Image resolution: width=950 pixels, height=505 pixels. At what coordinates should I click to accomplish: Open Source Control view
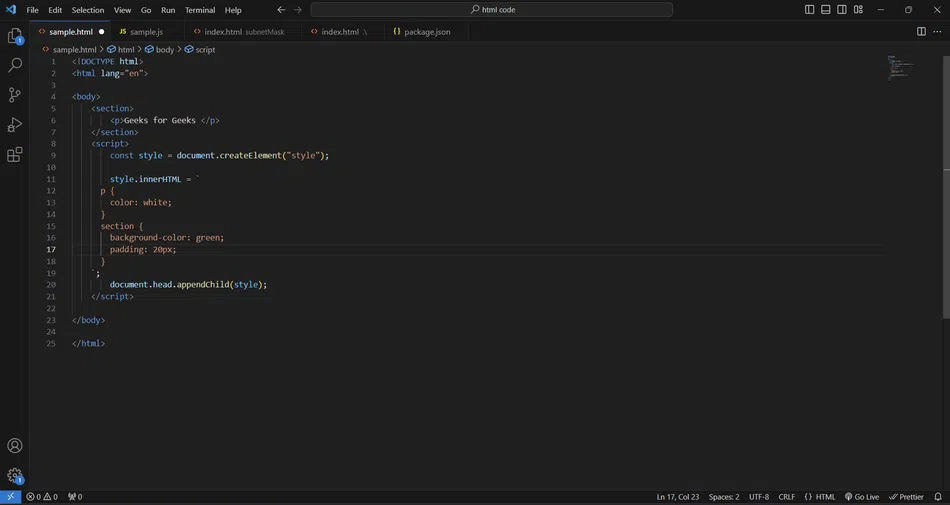[15, 95]
